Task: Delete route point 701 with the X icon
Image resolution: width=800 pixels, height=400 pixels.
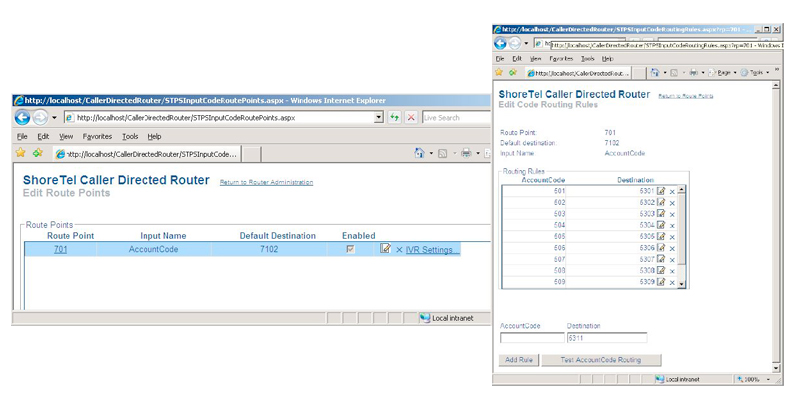Action: pyautogui.click(x=399, y=249)
